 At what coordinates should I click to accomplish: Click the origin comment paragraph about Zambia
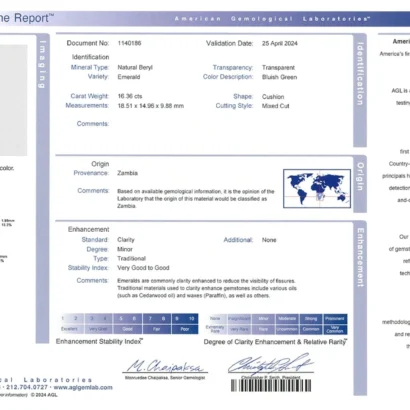pyautogui.click(x=196, y=199)
